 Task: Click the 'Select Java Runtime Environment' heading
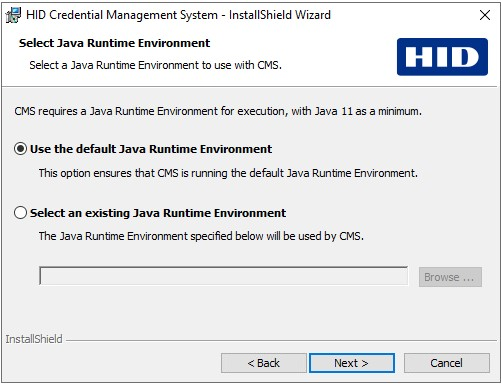pos(114,43)
